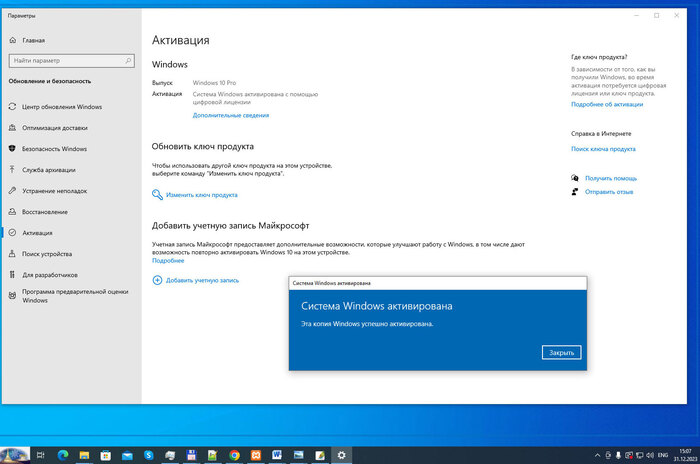Open Поиск ключа продукта link
Screen dimensions: 700x464
click(x=603, y=149)
